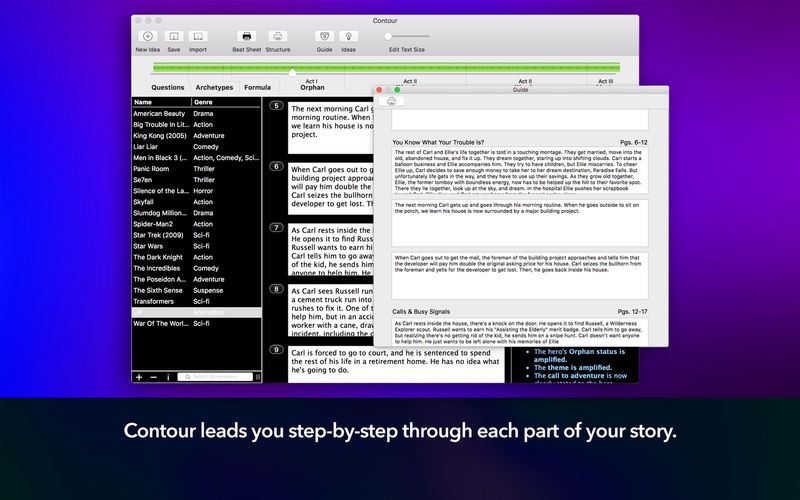Click the beat number 5 badge
Screen dimensions: 800x500
point(276,106)
